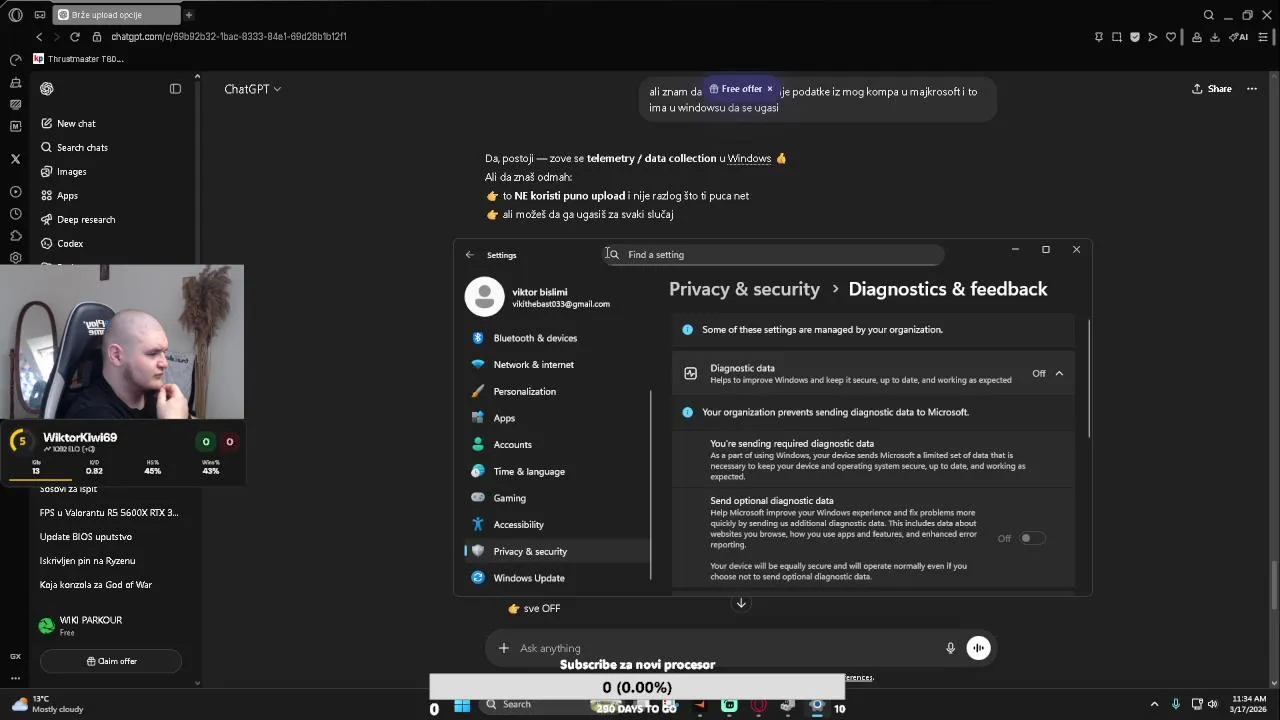The width and height of the screenshot is (1280, 720).
Task: Open browser profile account icon
Action: click(x=1196, y=37)
